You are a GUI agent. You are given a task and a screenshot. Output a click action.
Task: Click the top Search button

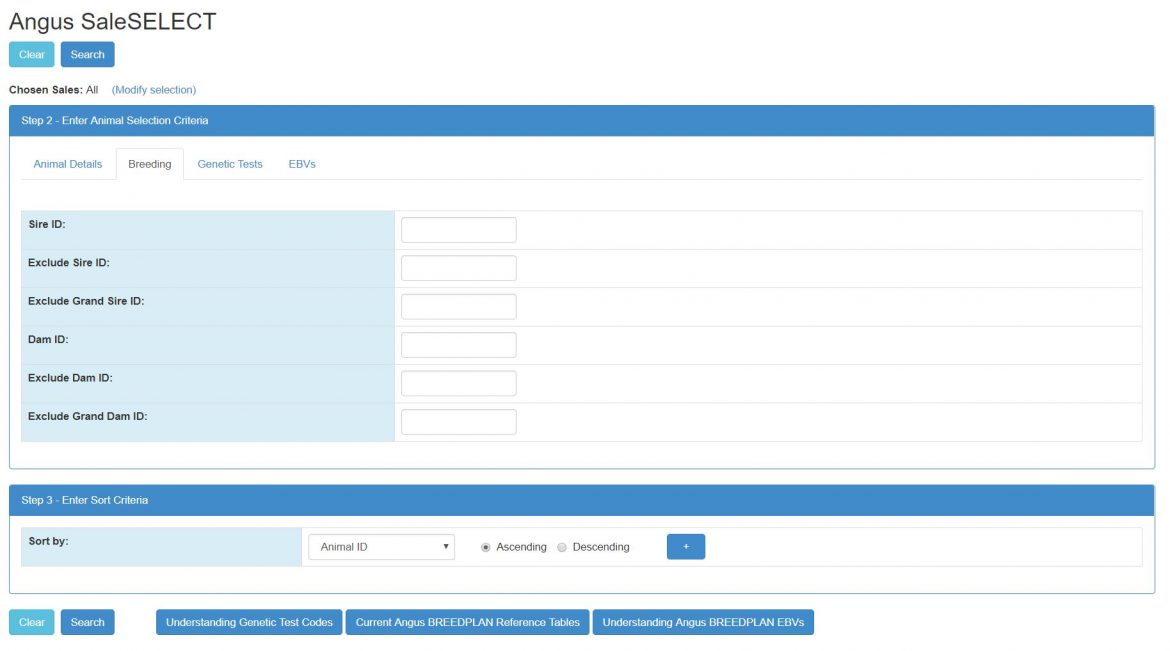pyautogui.click(x=87, y=55)
